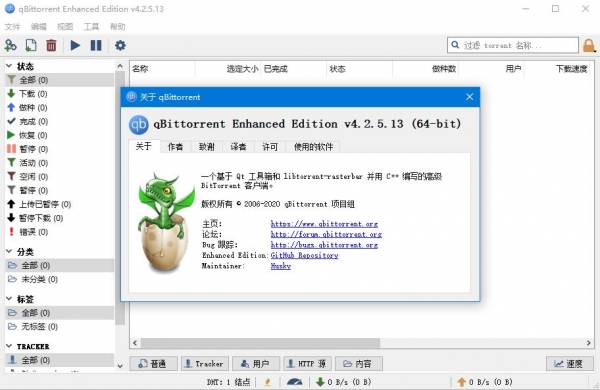600x390 pixels.
Task: Click the 速度 graph button
Action: pyautogui.click(x=570, y=364)
